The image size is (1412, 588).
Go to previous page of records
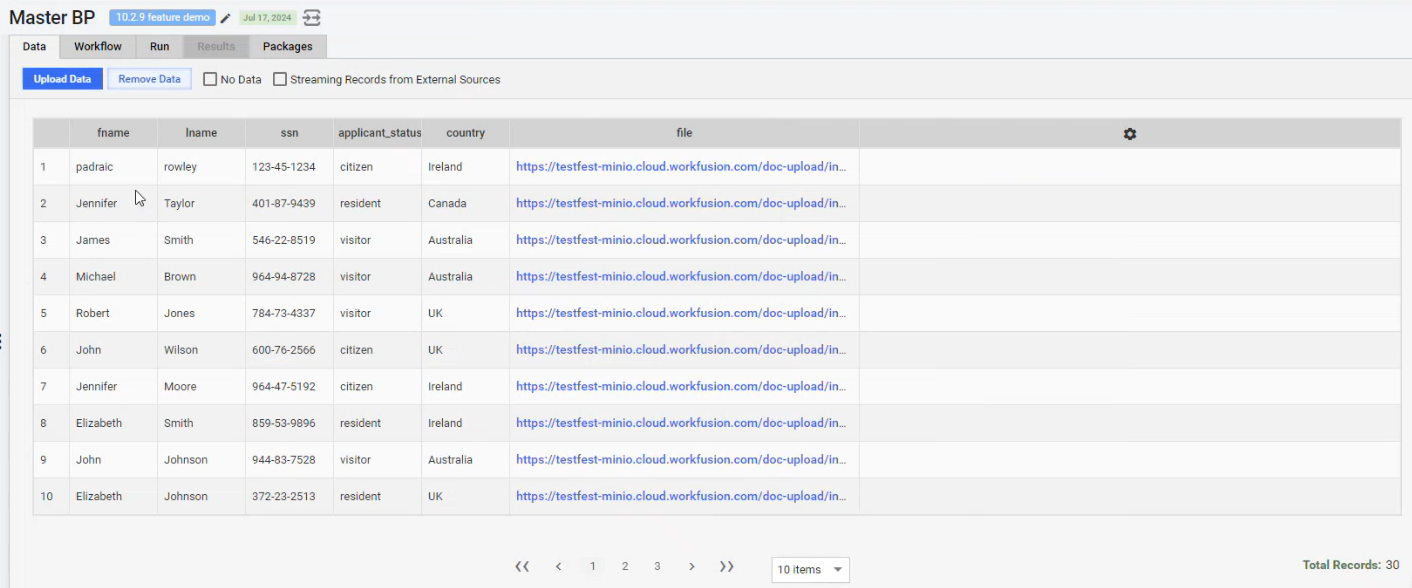coord(558,567)
